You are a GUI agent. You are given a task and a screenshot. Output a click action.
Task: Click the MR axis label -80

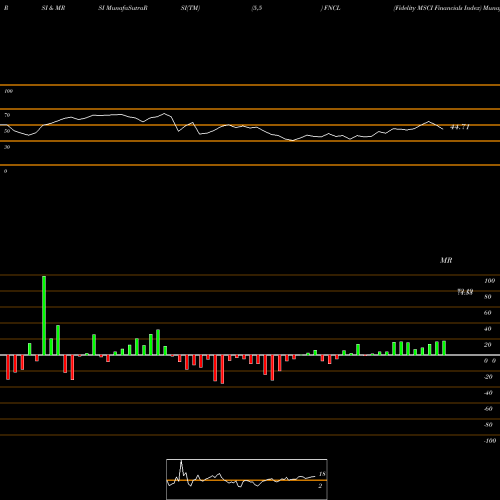tap(488, 425)
